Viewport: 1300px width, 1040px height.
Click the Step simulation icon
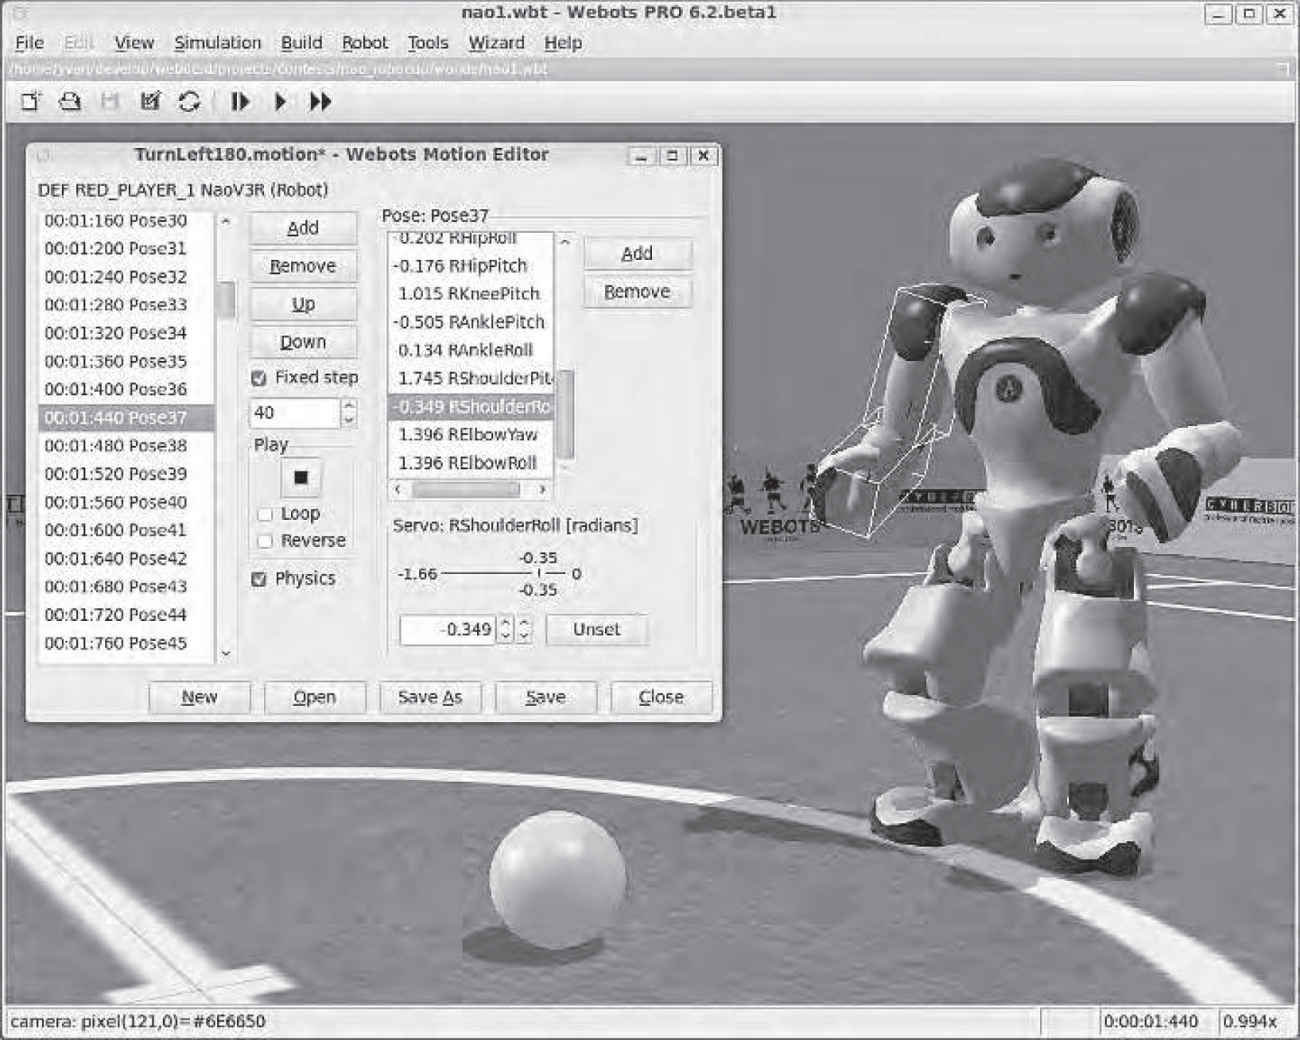(240, 101)
